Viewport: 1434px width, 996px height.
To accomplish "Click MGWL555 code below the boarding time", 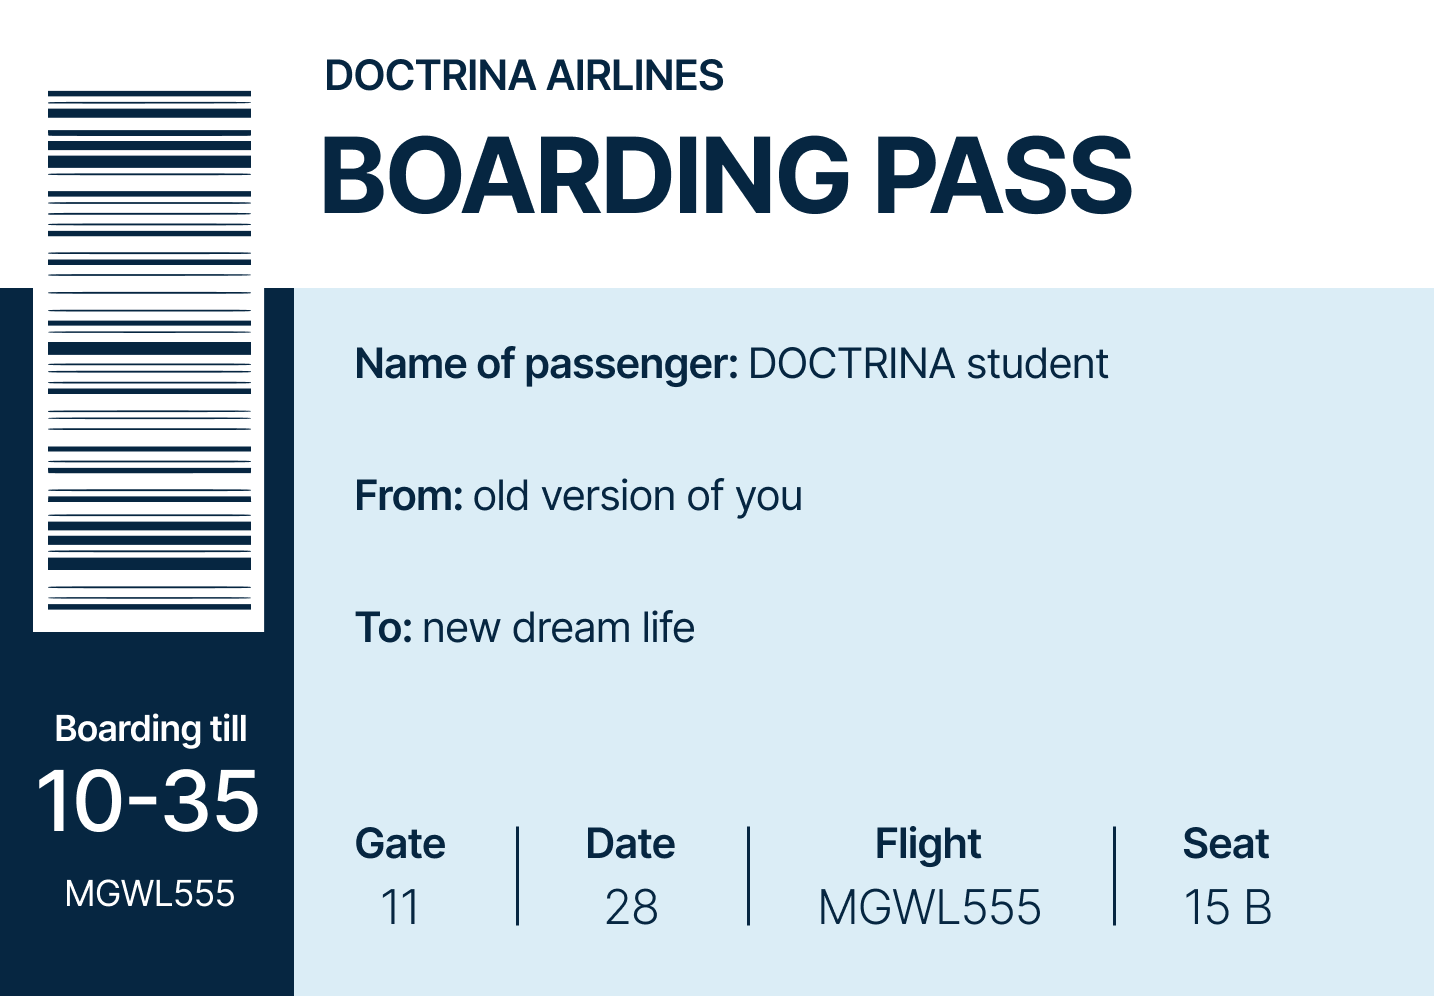I will 149,893.
